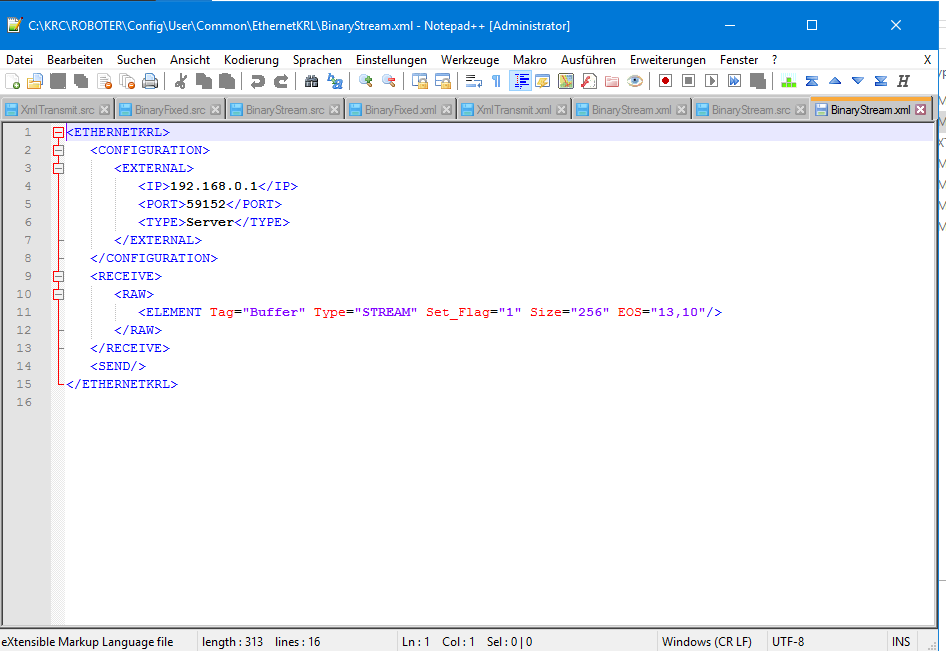Click UTF-8 encoding in status bar
The height and width of the screenshot is (651, 946).
(788, 642)
